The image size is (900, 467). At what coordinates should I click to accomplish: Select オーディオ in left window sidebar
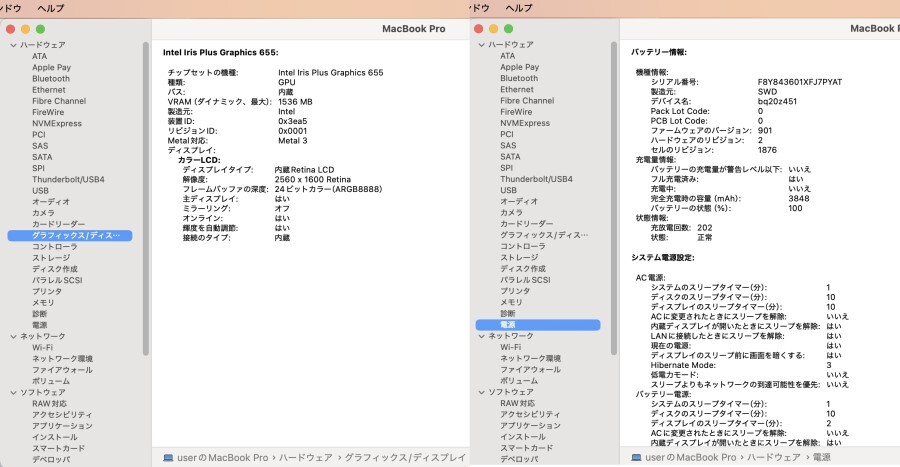(51, 201)
